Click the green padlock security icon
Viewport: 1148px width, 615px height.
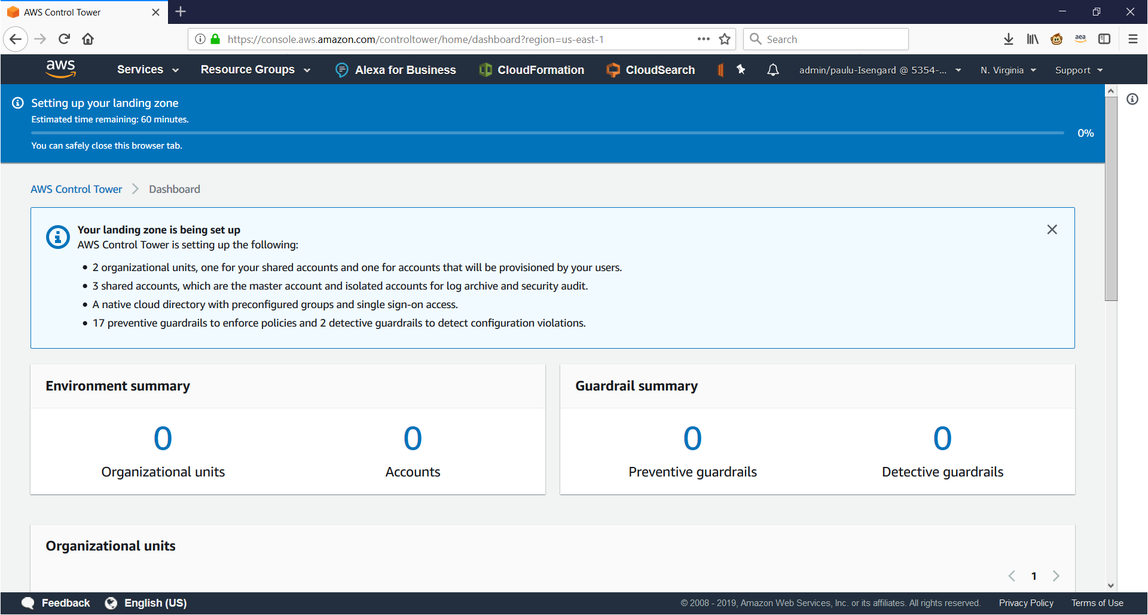[x=215, y=39]
